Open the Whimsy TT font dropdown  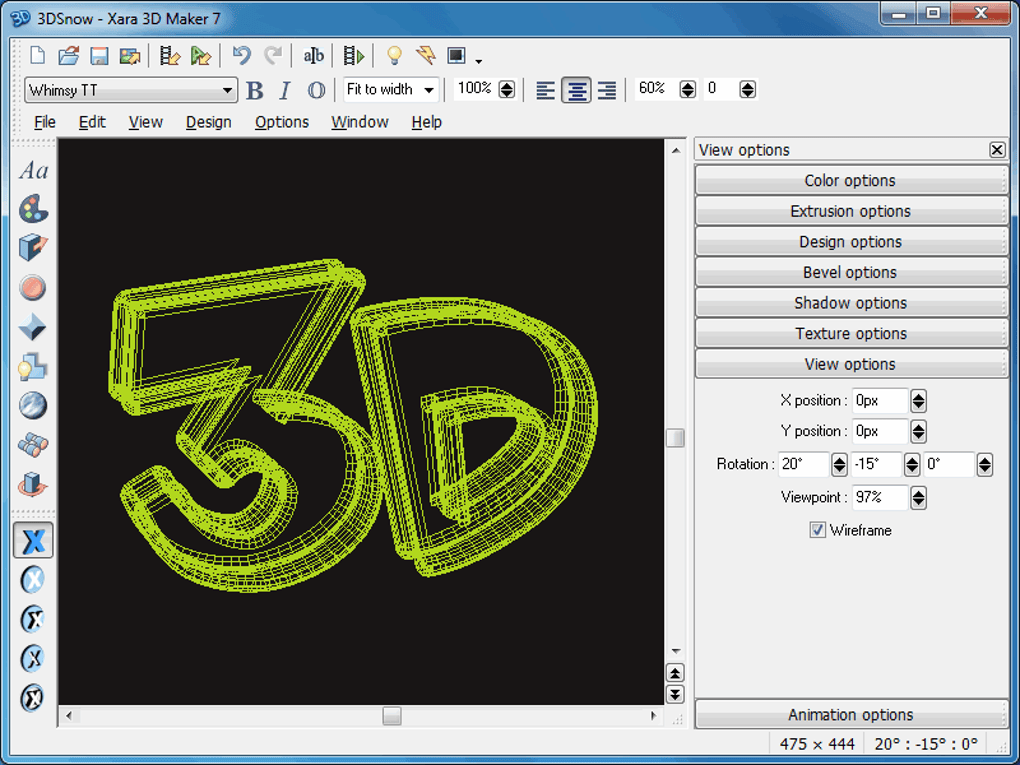pyautogui.click(x=227, y=90)
